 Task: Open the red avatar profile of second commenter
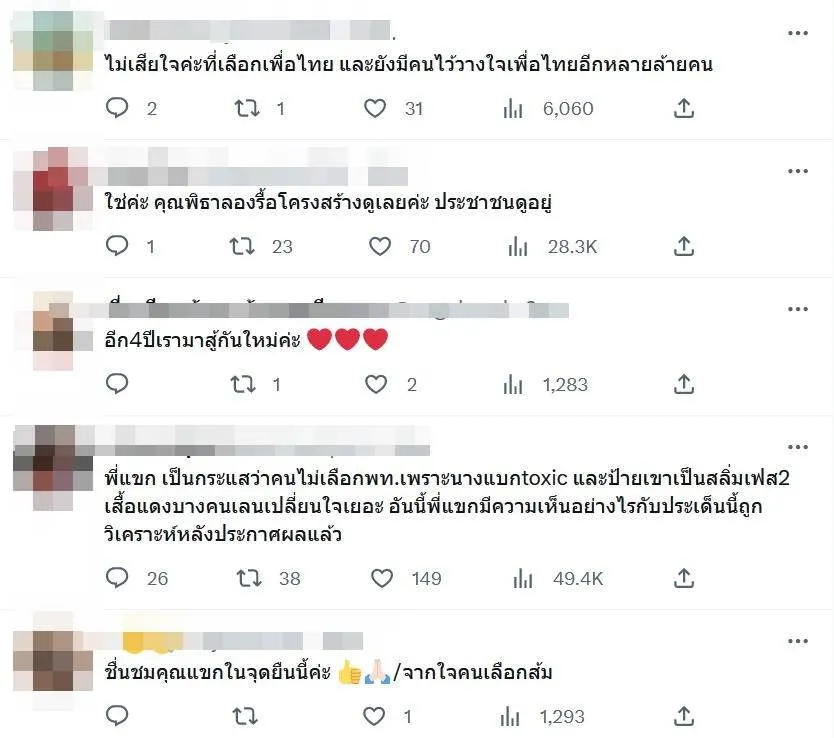[x=53, y=189]
